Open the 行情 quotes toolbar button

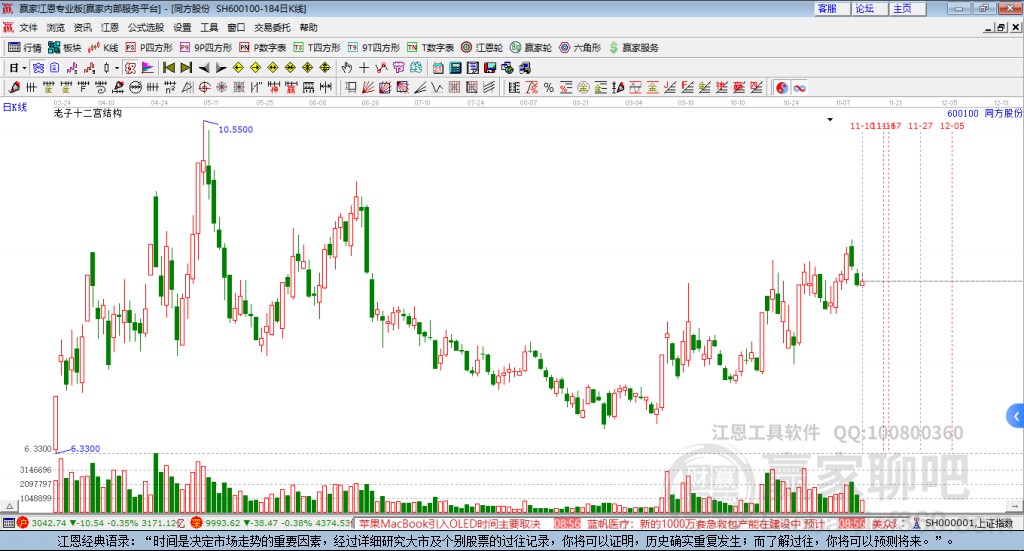[25, 48]
